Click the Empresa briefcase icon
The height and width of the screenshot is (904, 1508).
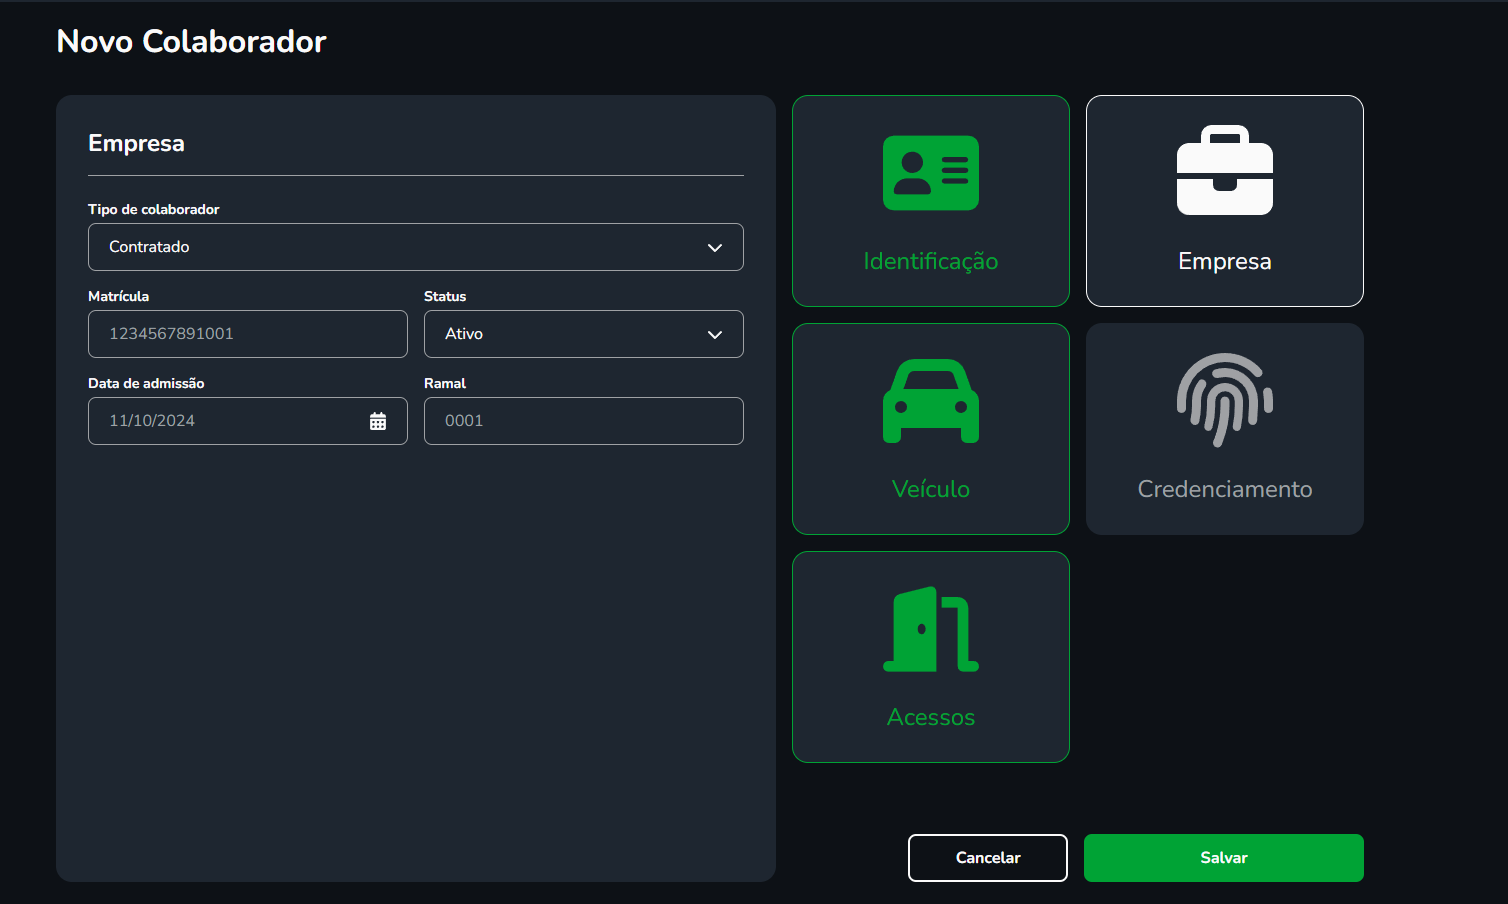pyautogui.click(x=1224, y=171)
